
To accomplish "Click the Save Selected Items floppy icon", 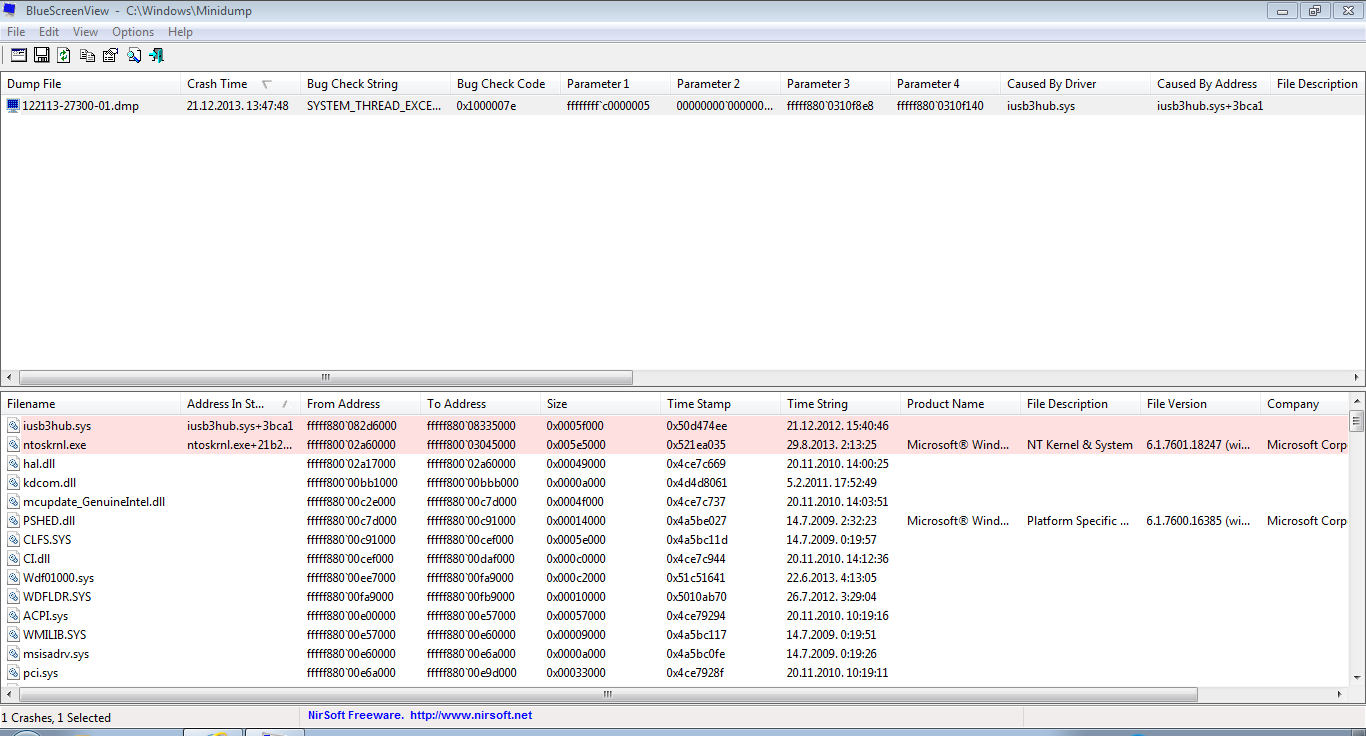I will click(x=42, y=55).
